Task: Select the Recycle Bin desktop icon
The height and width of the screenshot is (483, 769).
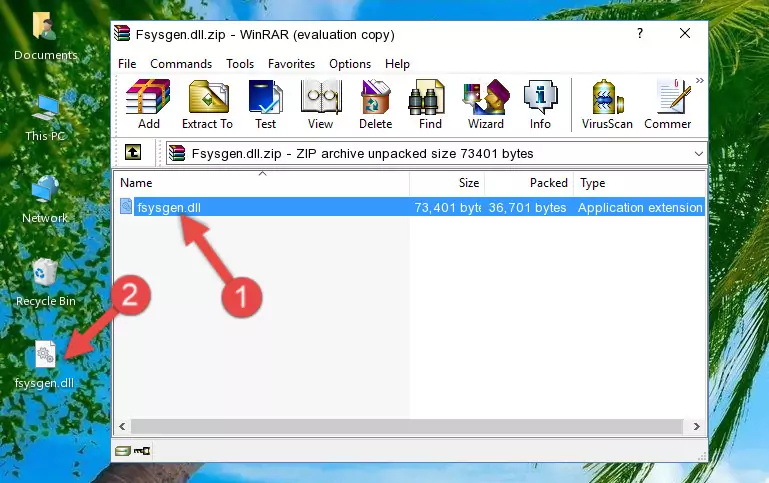Action: pos(45,282)
